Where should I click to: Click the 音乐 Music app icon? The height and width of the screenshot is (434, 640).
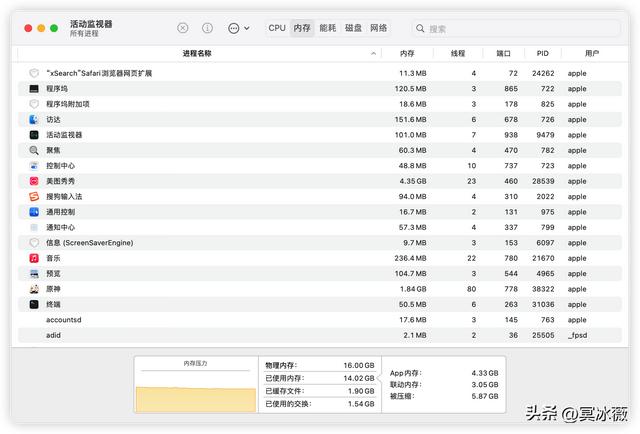(x=34, y=258)
